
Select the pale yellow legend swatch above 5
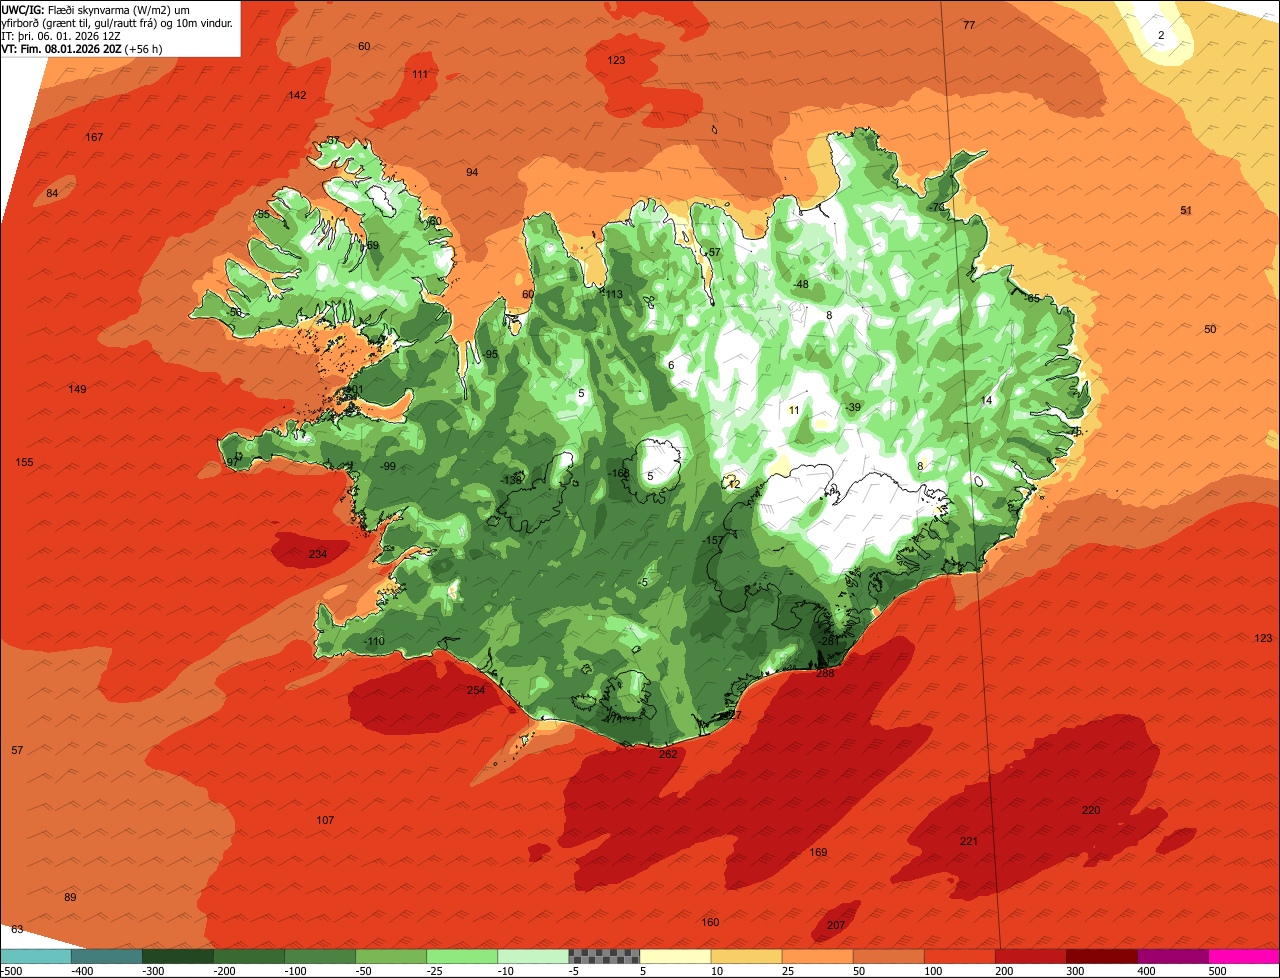coord(675,956)
